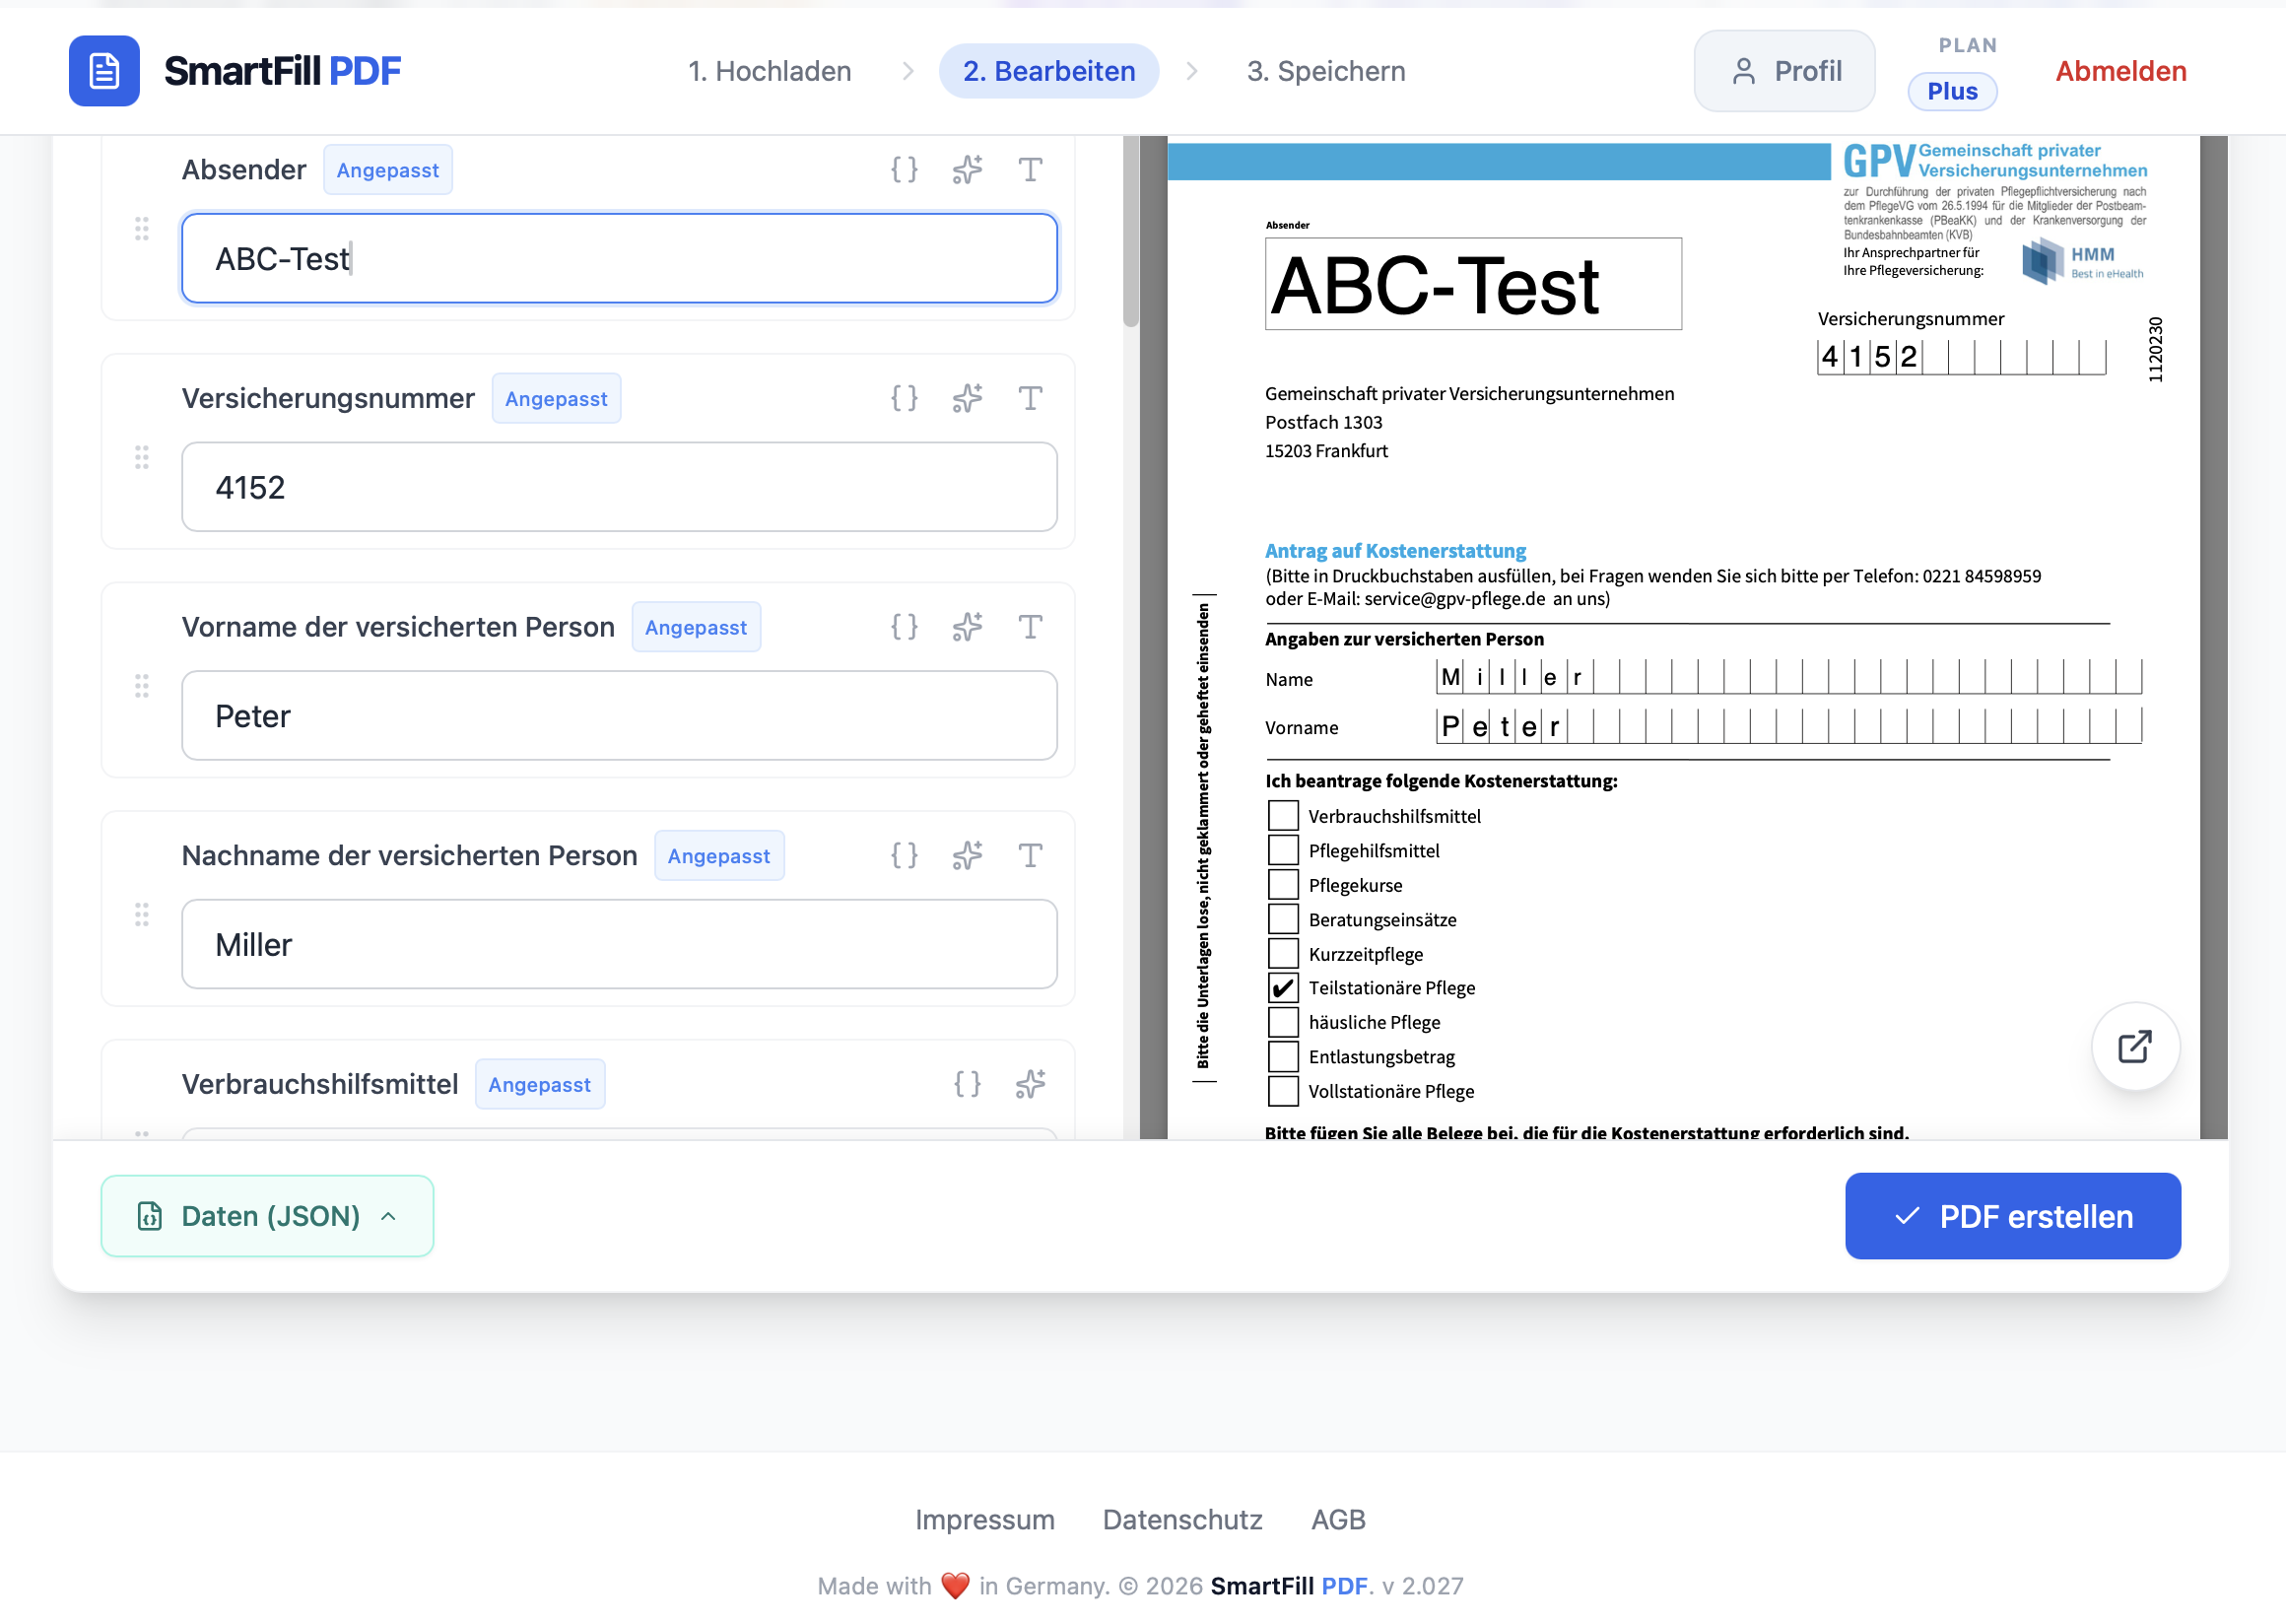This screenshot has height=1624, width=2286.
Task: Go to step 3. Speichern
Action: coord(1325,71)
